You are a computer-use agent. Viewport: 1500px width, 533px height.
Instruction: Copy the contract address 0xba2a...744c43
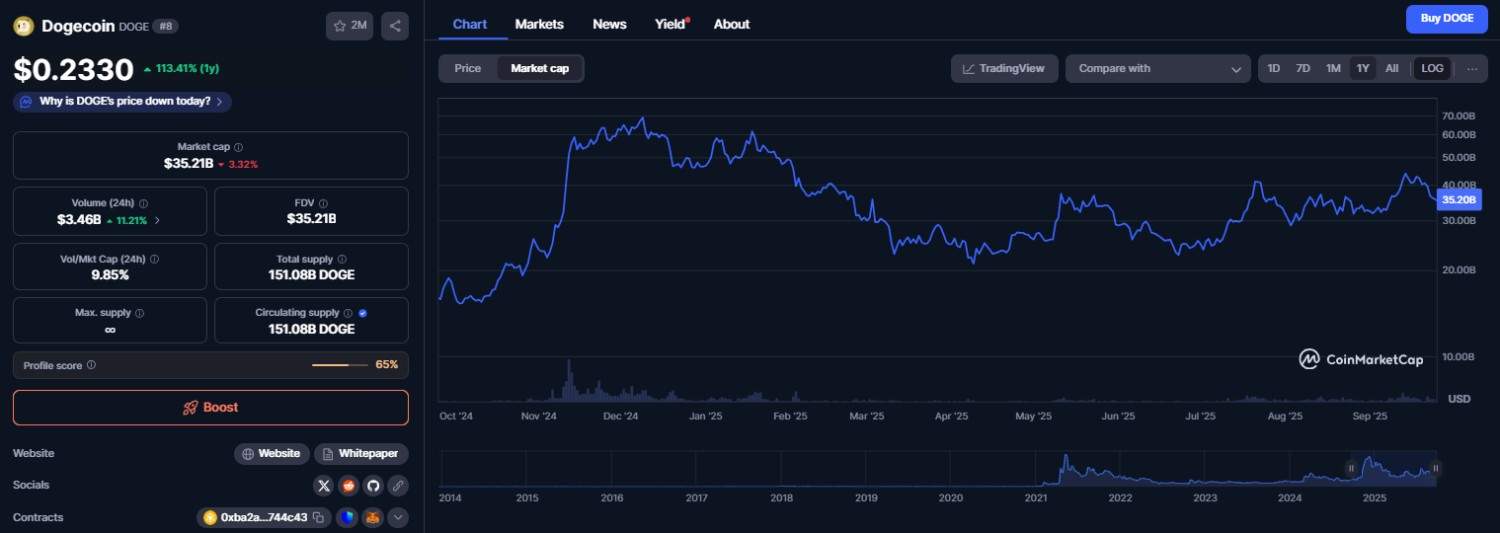[x=318, y=517]
